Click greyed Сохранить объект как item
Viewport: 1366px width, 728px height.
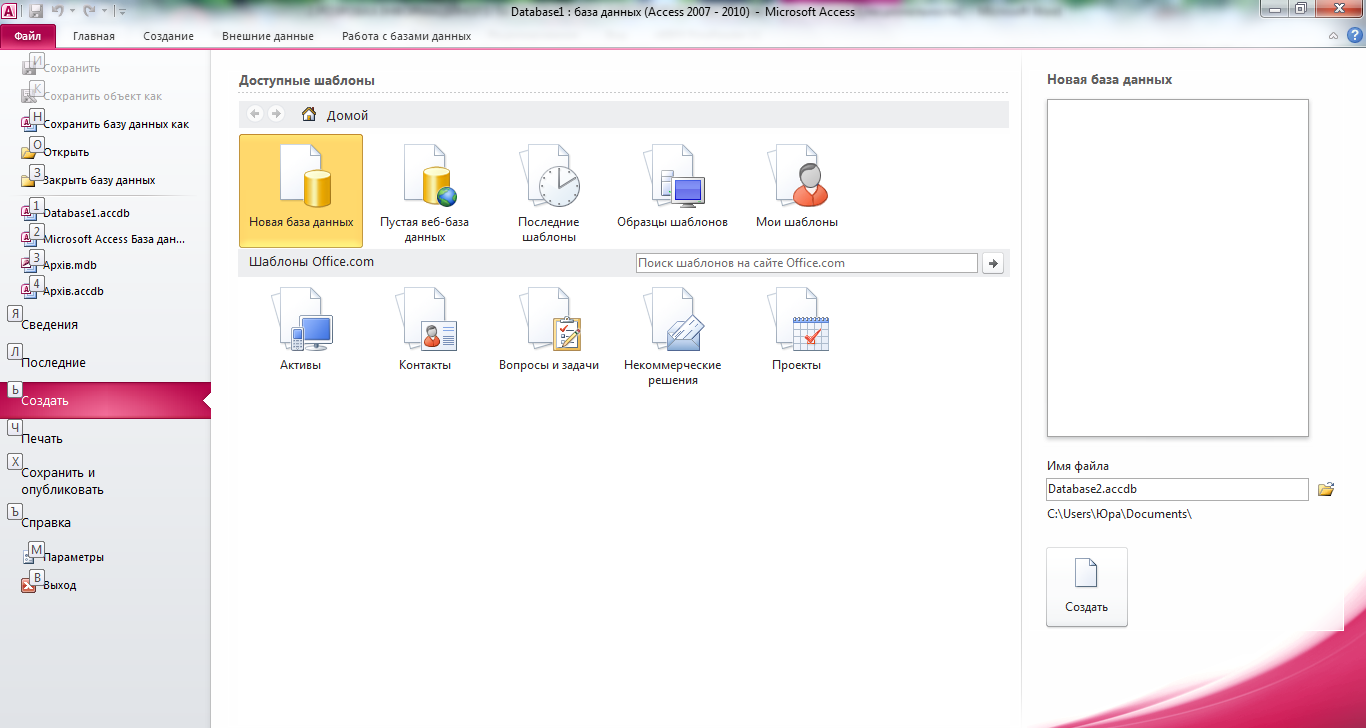(x=91, y=96)
